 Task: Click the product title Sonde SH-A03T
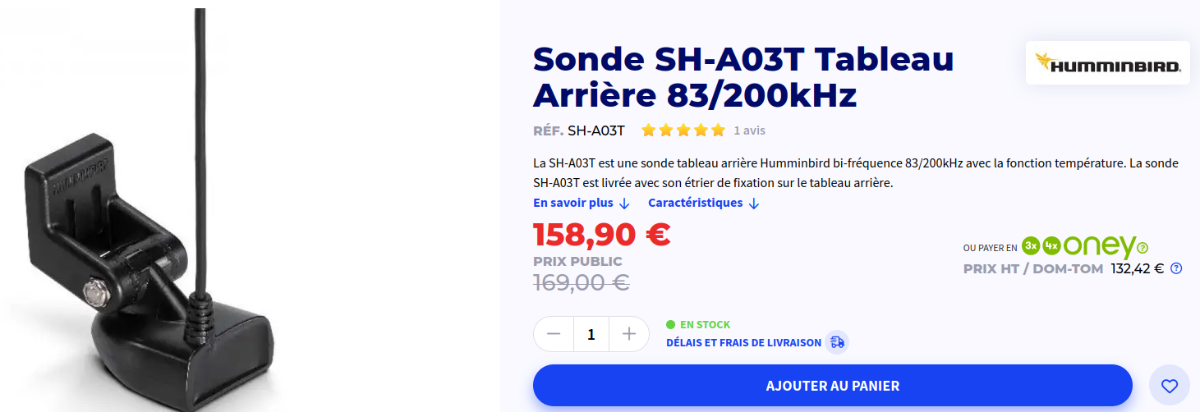(743, 77)
